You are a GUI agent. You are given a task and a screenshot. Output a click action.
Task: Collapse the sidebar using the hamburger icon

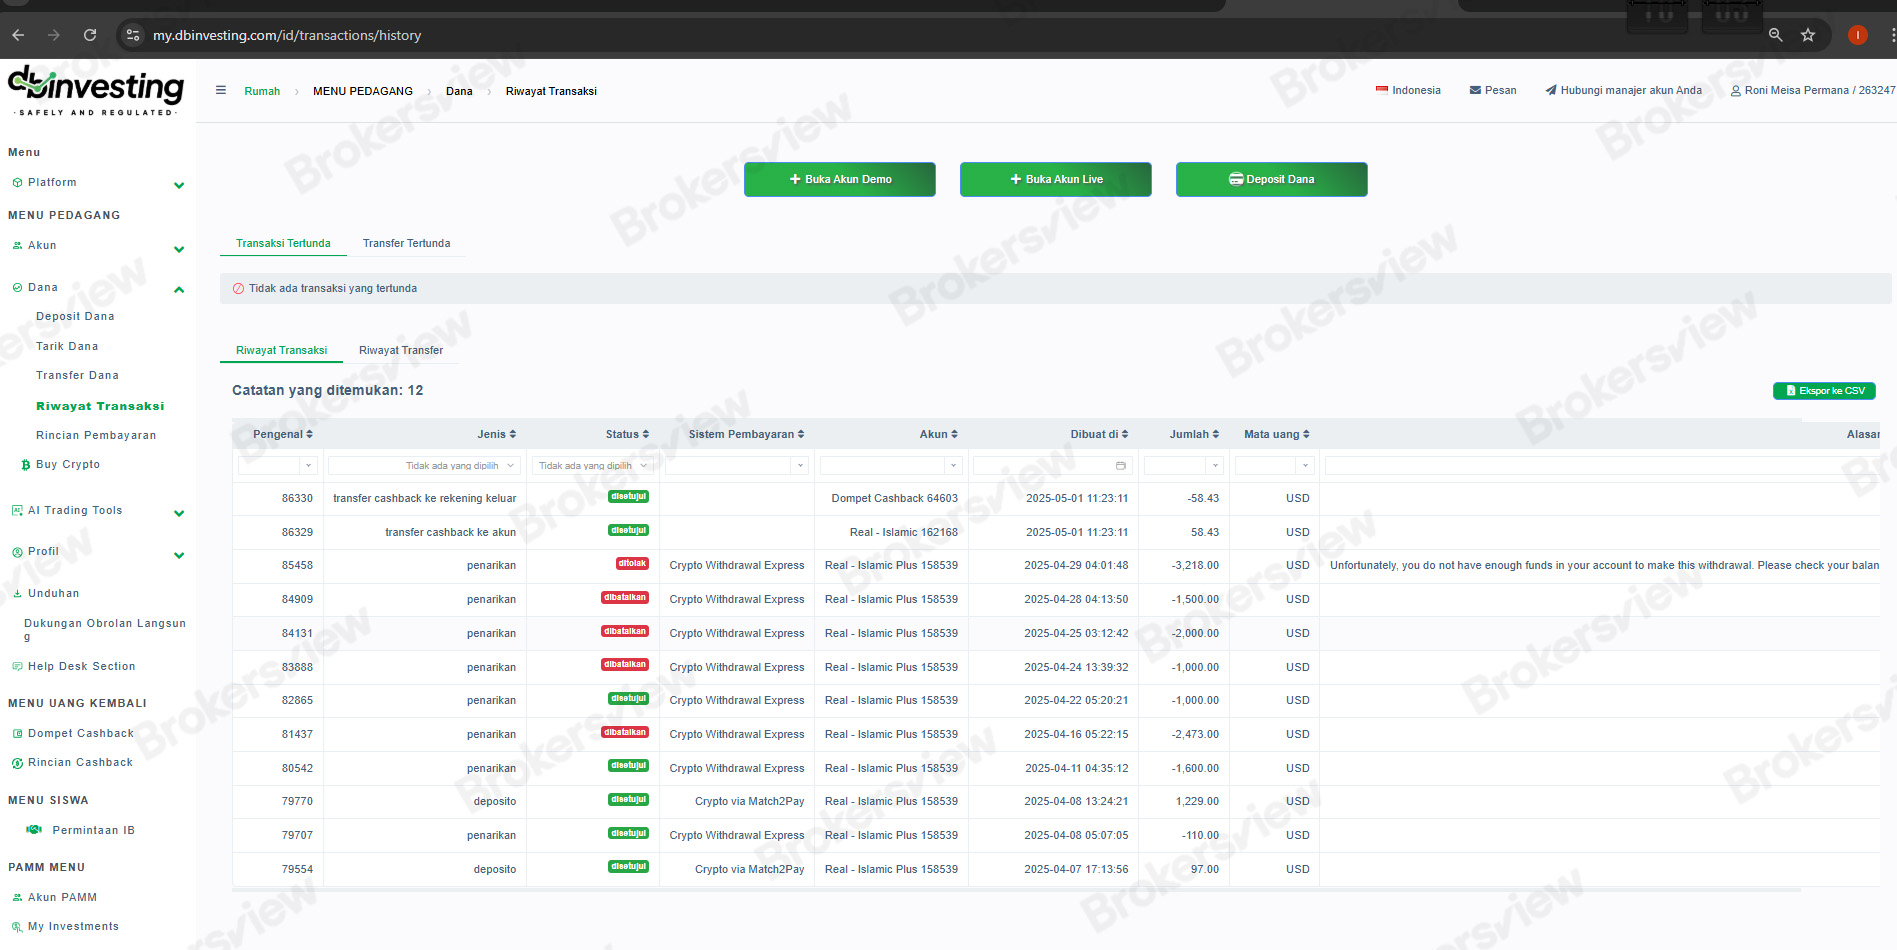[221, 89]
